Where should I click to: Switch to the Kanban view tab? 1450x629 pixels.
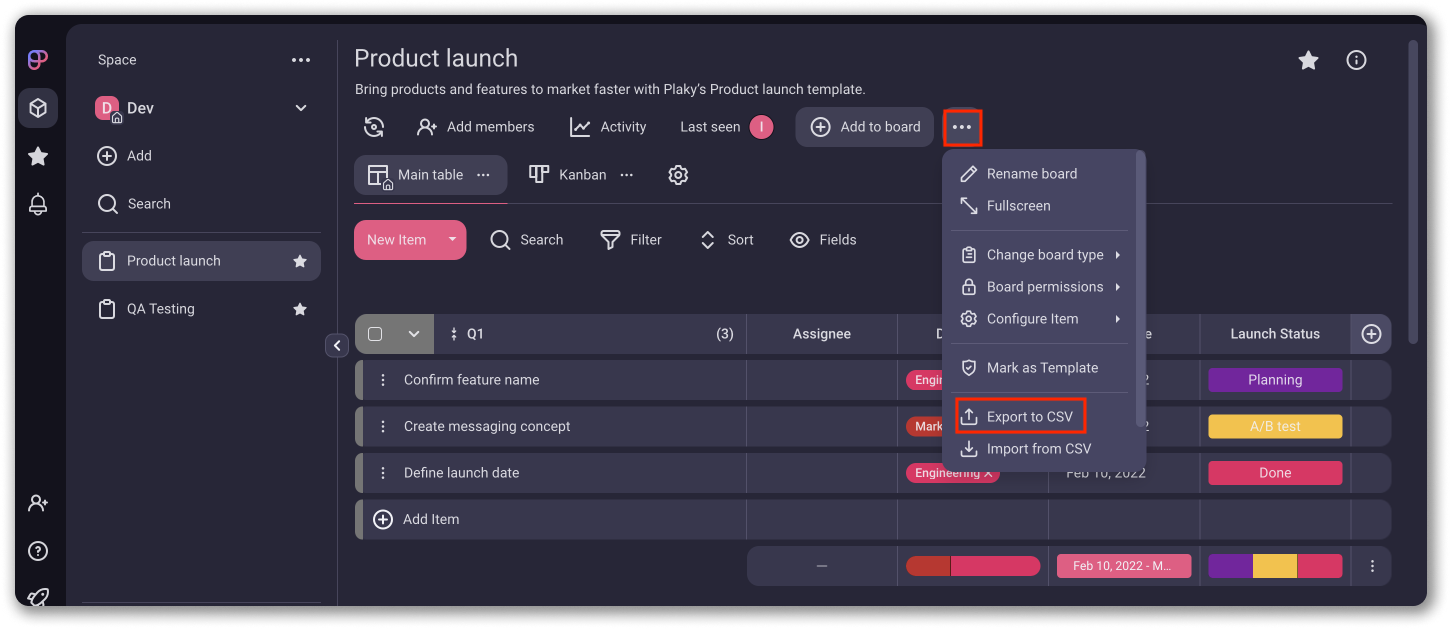click(x=568, y=175)
